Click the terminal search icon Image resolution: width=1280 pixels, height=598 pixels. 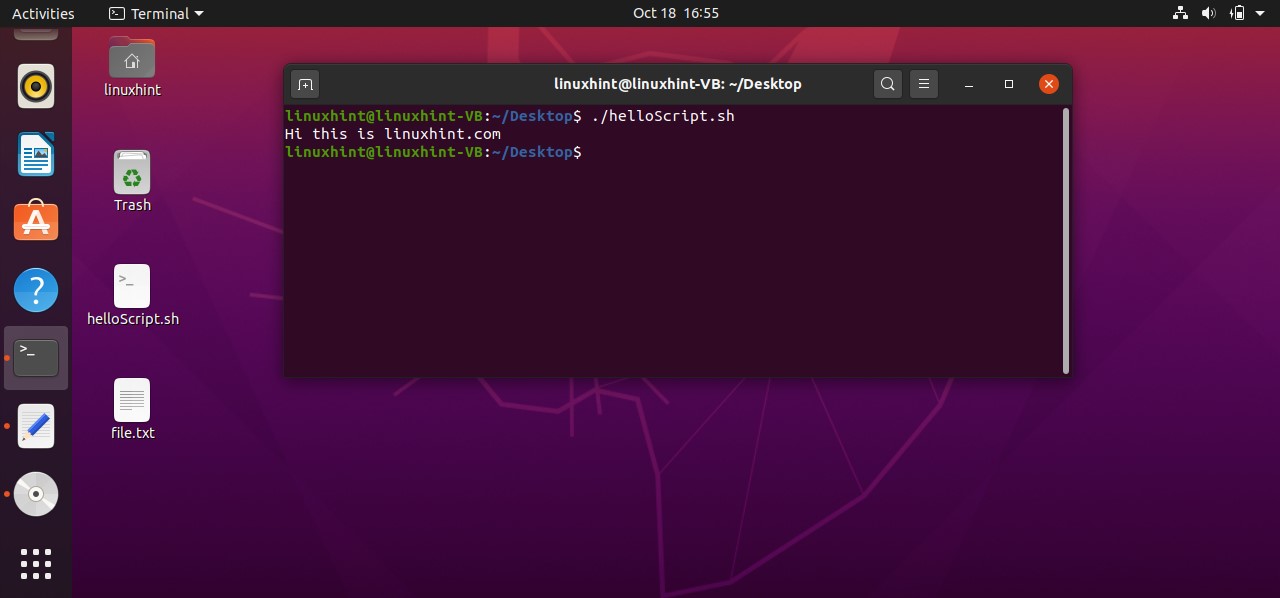click(x=887, y=84)
